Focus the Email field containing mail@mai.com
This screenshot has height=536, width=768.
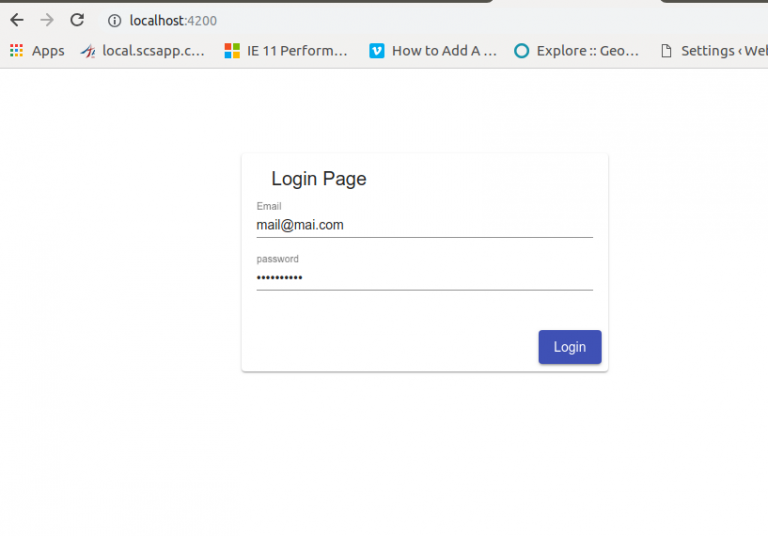[425, 225]
